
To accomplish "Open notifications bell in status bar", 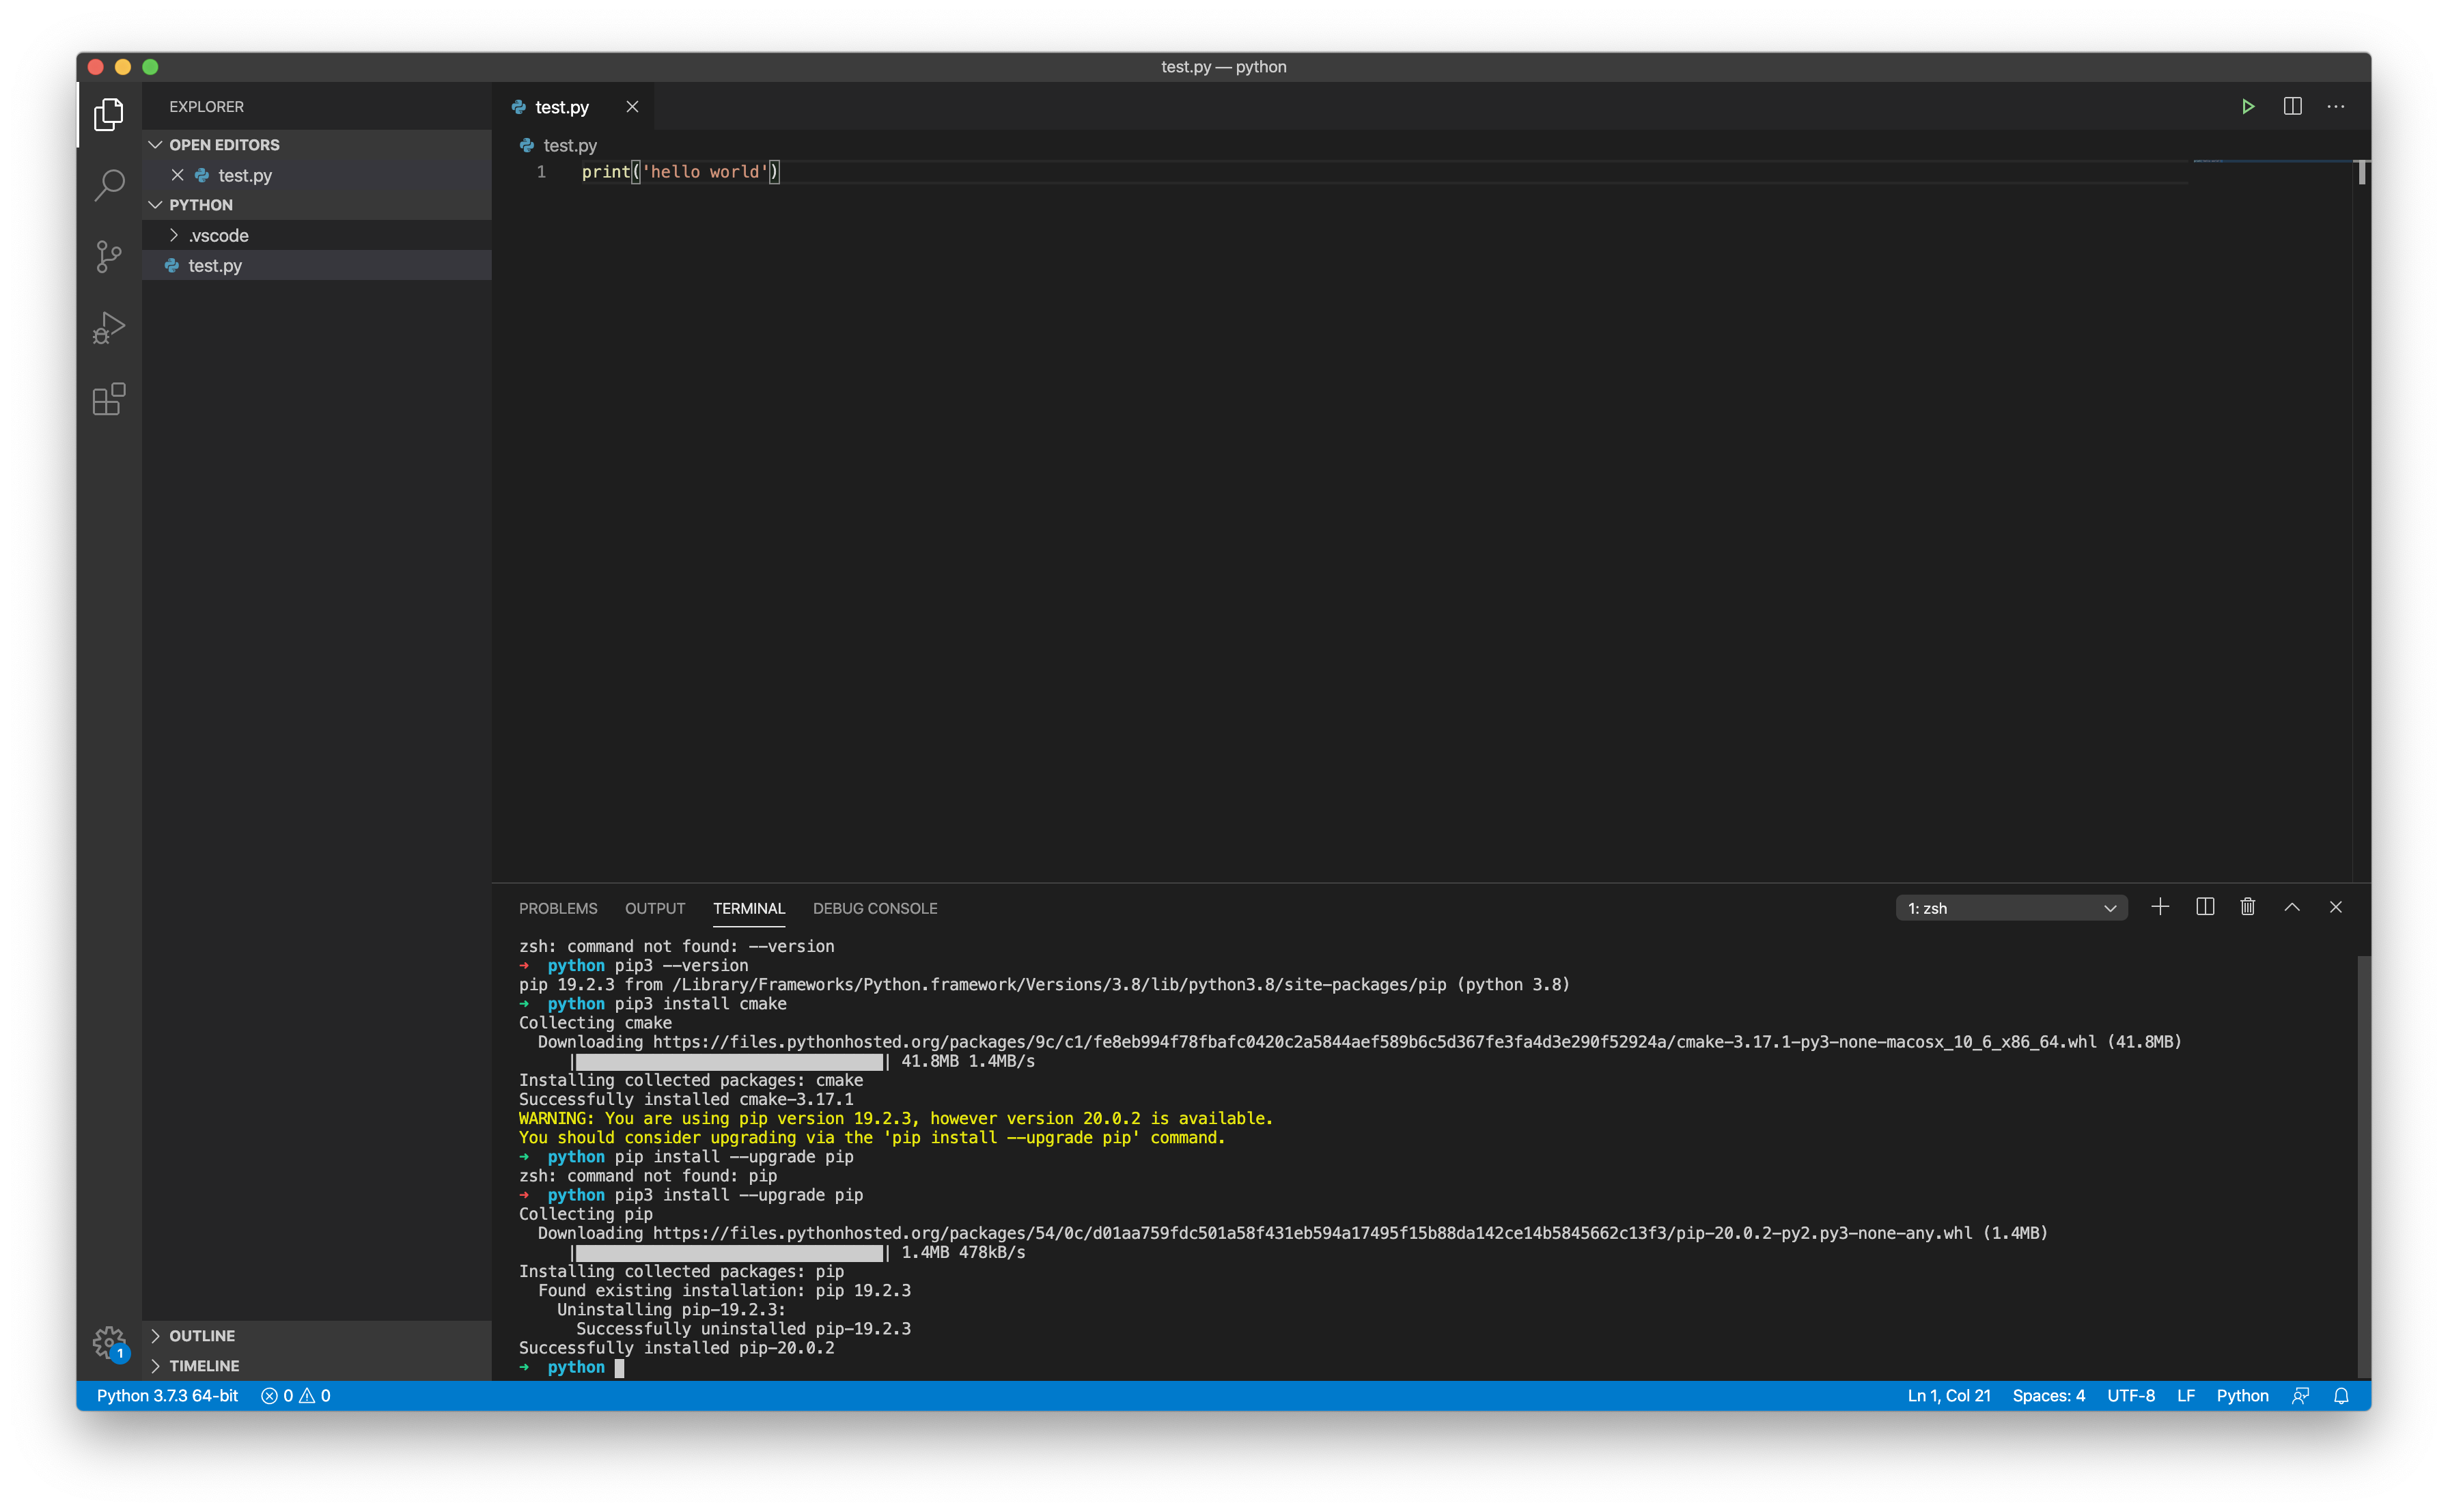I will (2341, 1396).
